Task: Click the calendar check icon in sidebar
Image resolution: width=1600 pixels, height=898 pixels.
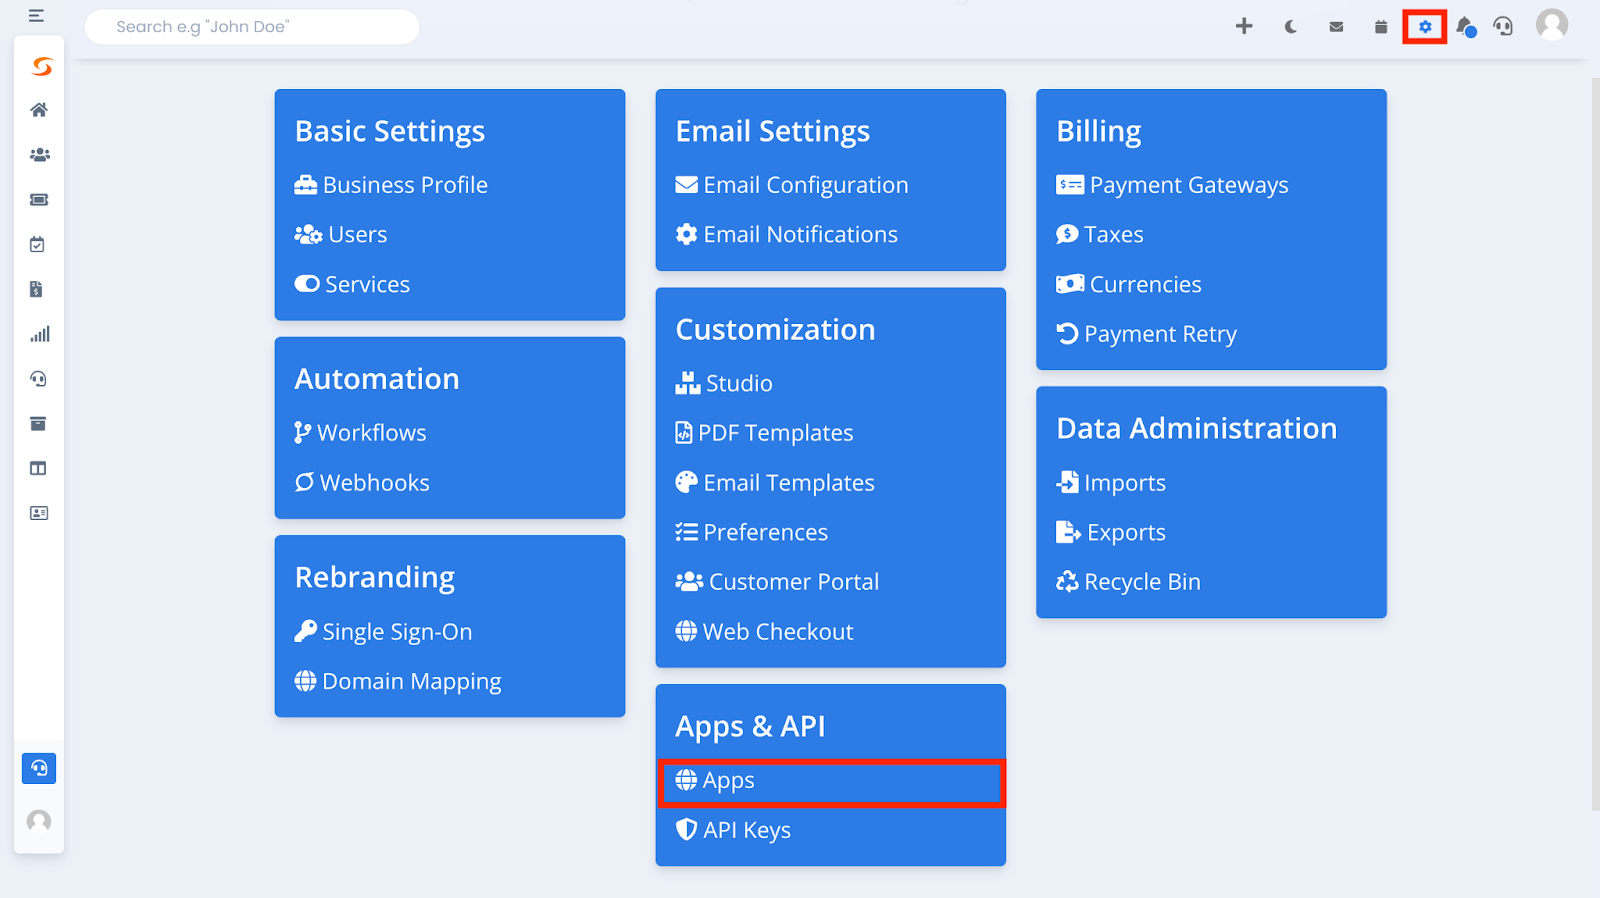Action: point(38,244)
